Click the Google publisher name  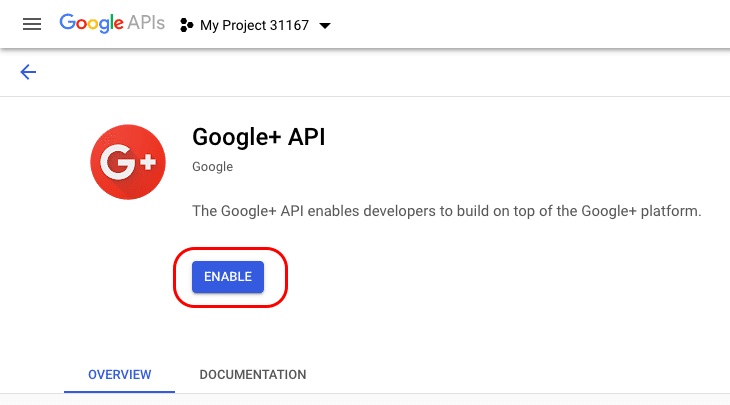pyautogui.click(x=212, y=167)
